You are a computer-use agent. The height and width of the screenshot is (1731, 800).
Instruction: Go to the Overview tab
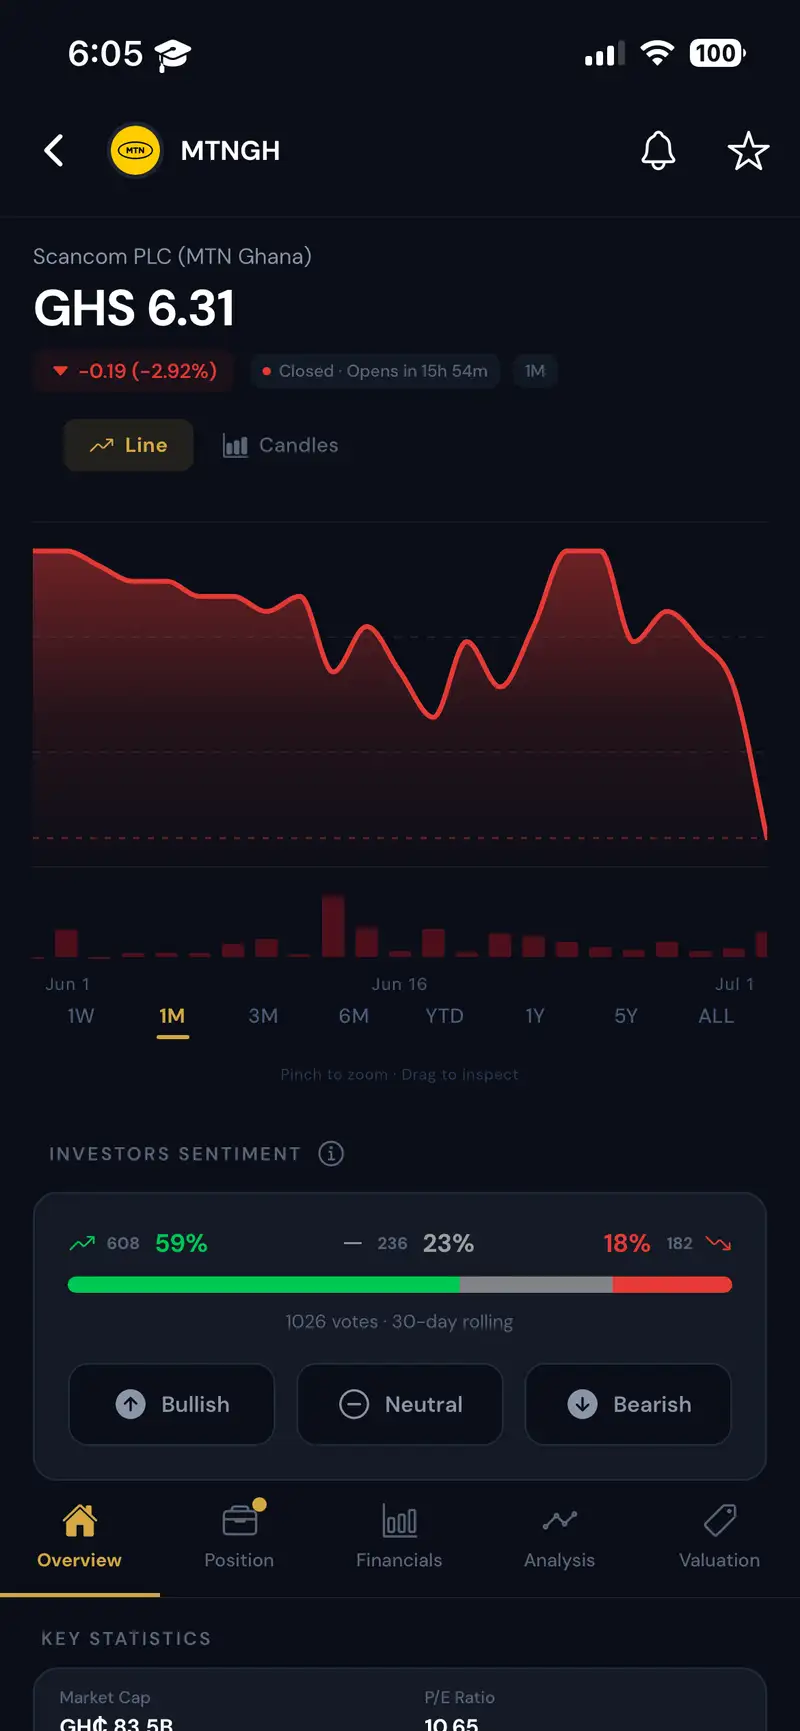79,1535
